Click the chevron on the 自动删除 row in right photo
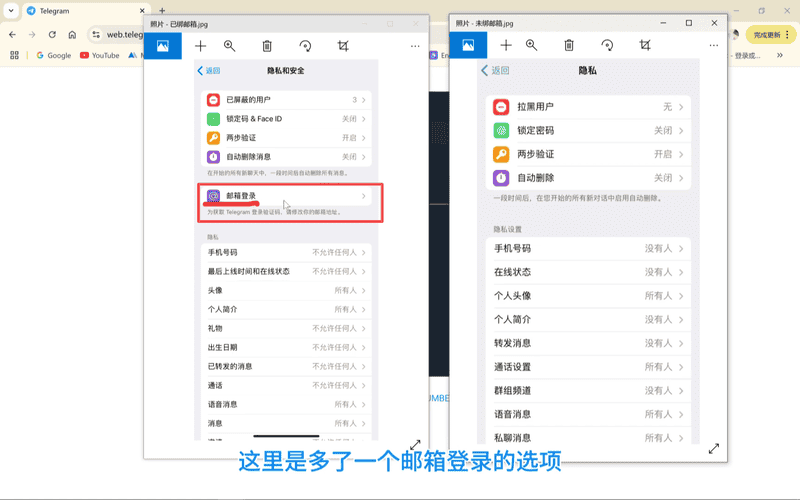The height and width of the screenshot is (500, 800). click(x=681, y=178)
